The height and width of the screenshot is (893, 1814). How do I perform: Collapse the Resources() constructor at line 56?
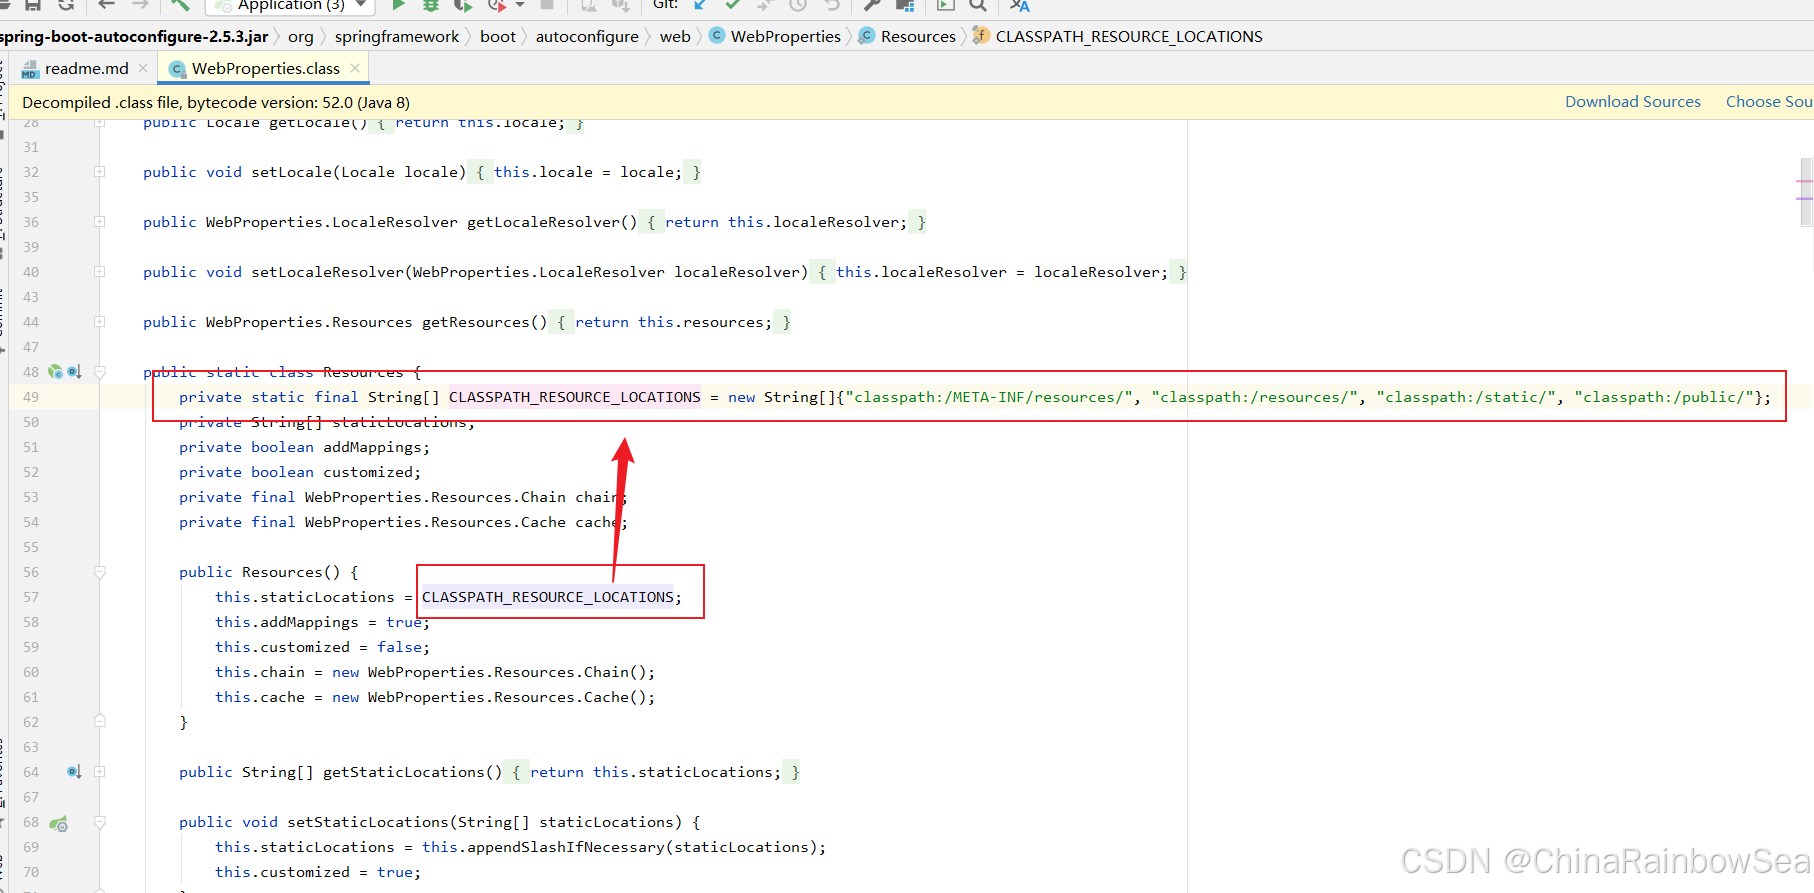pyautogui.click(x=100, y=572)
